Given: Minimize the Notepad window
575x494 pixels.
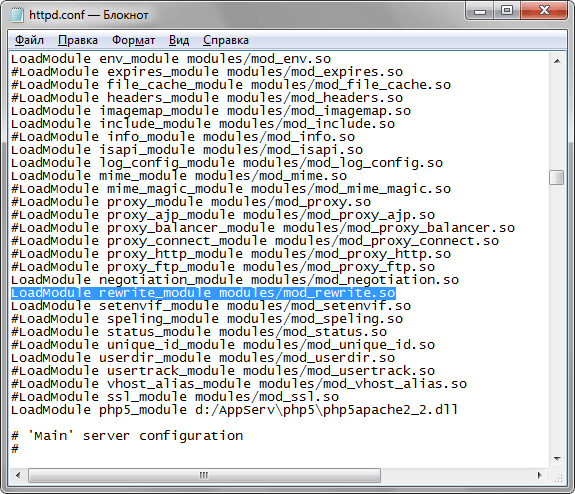Looking at the screenshot, I should [x=479, y=11].
